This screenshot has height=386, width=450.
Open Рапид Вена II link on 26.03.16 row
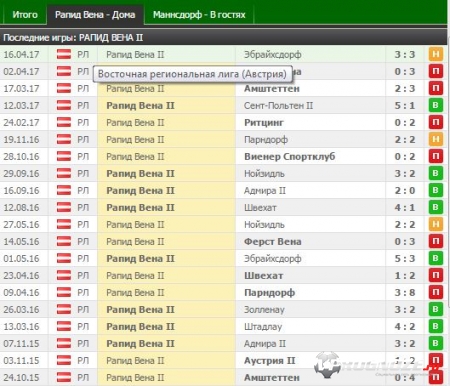click(140, 310)
